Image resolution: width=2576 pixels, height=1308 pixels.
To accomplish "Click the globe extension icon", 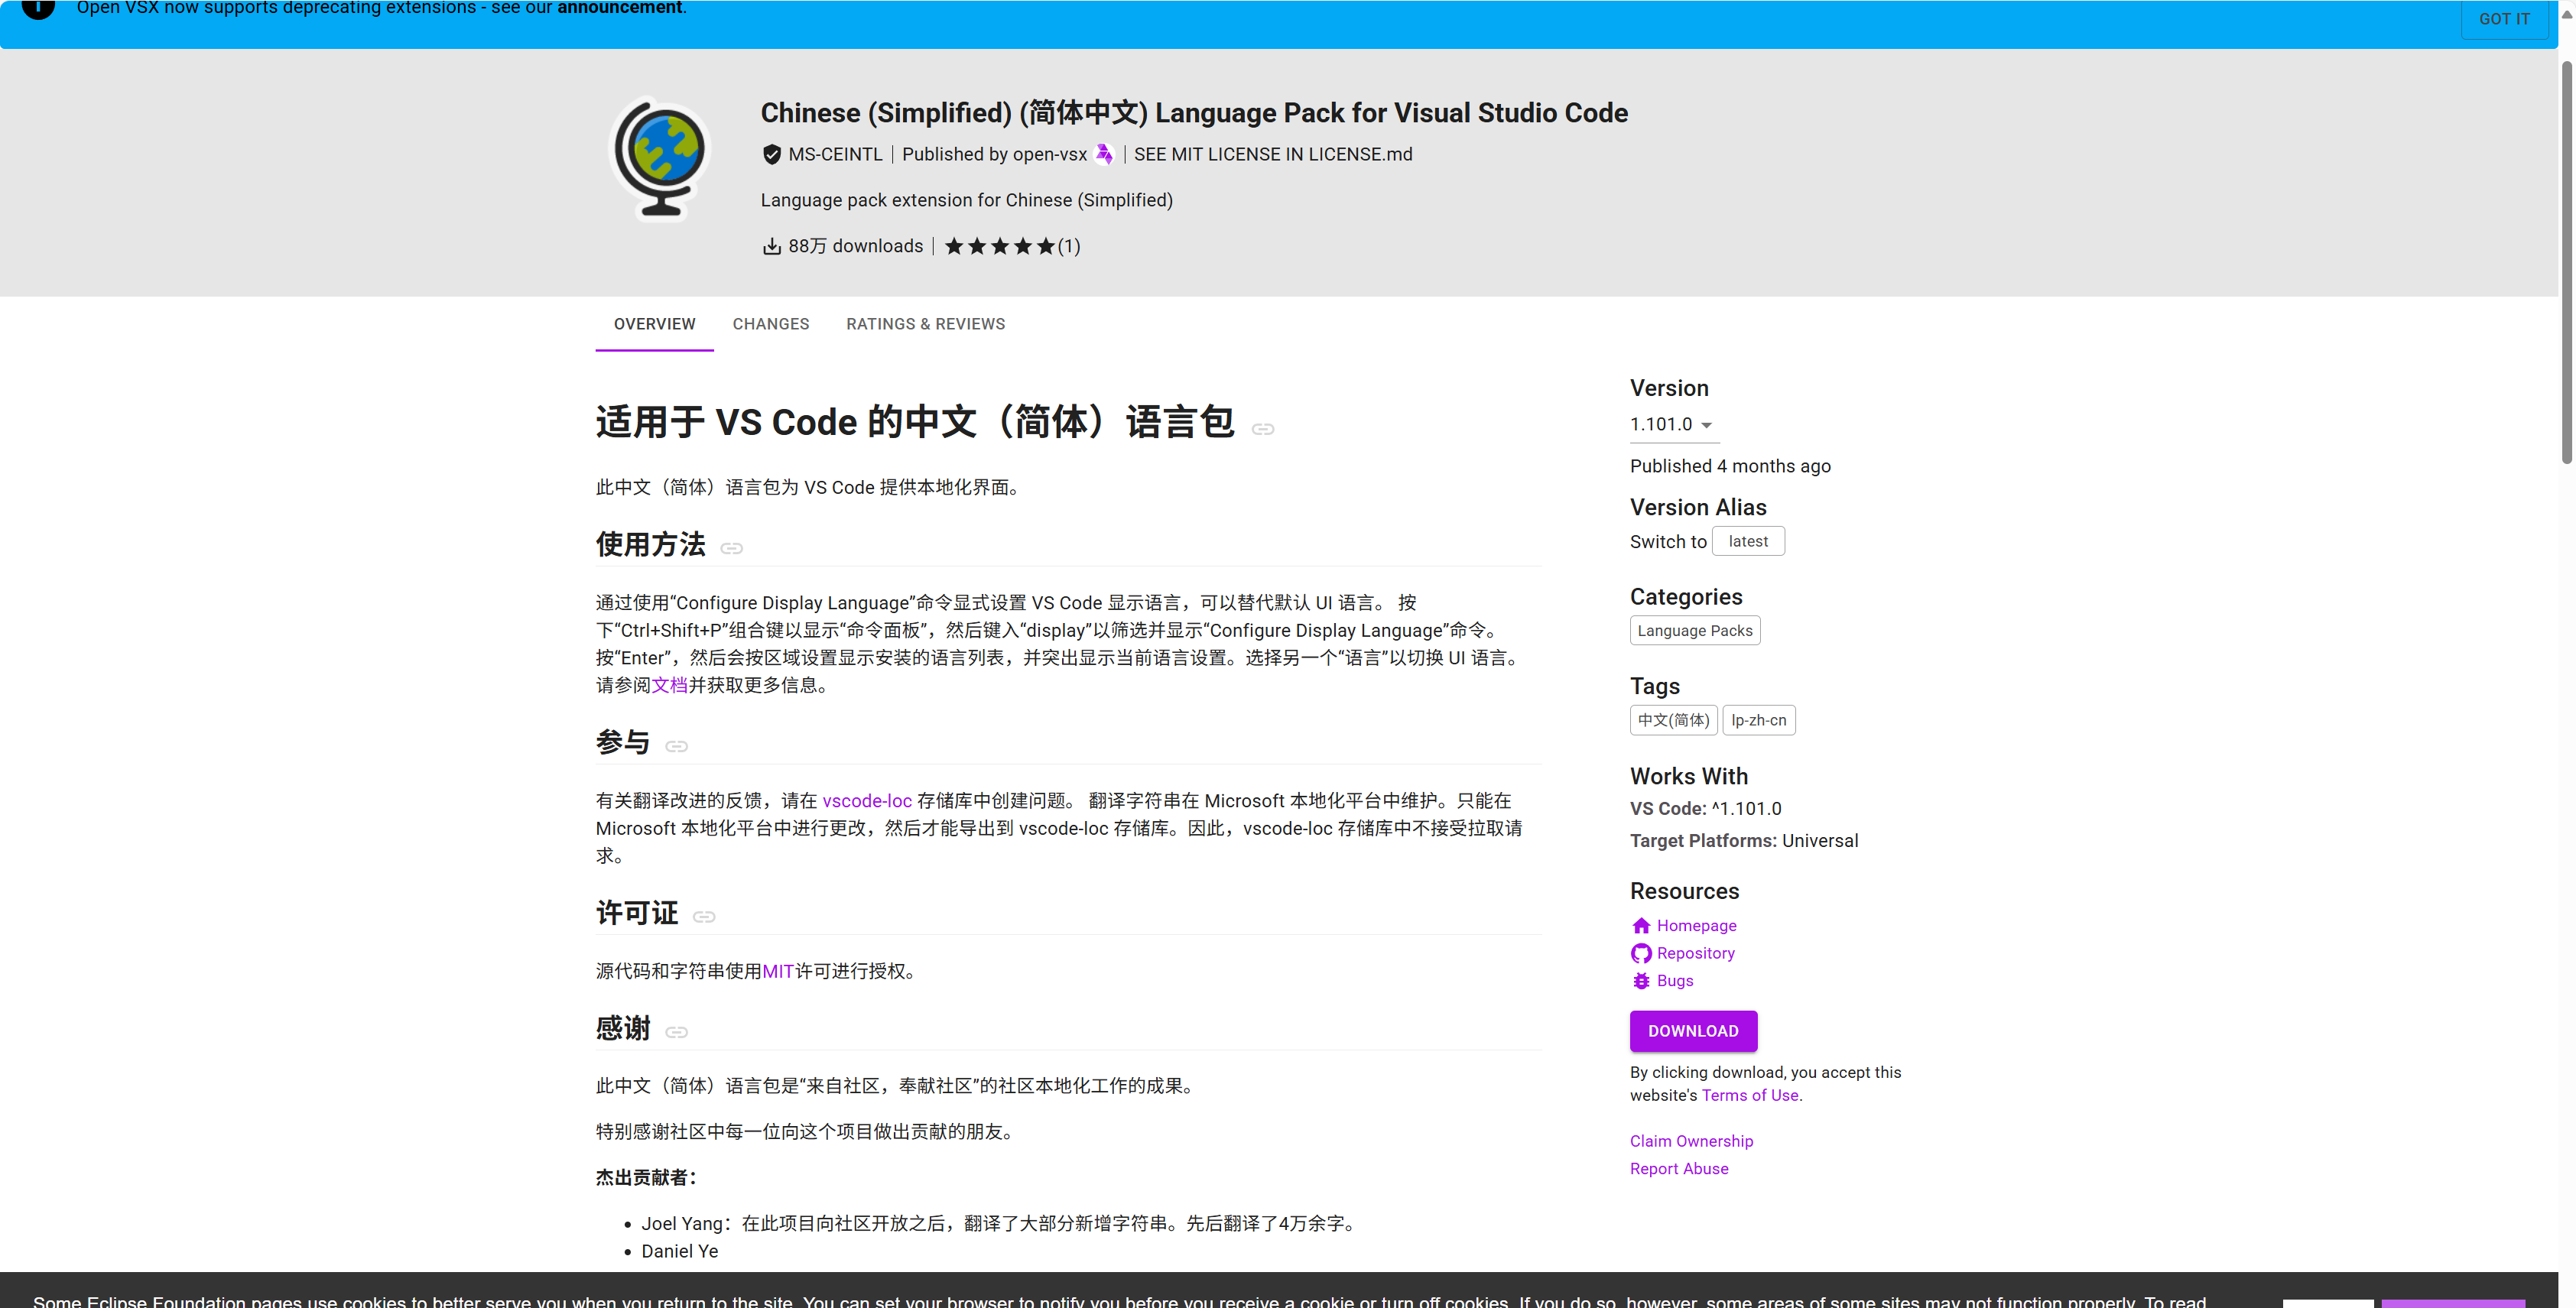I will click(x=660, y=158).
